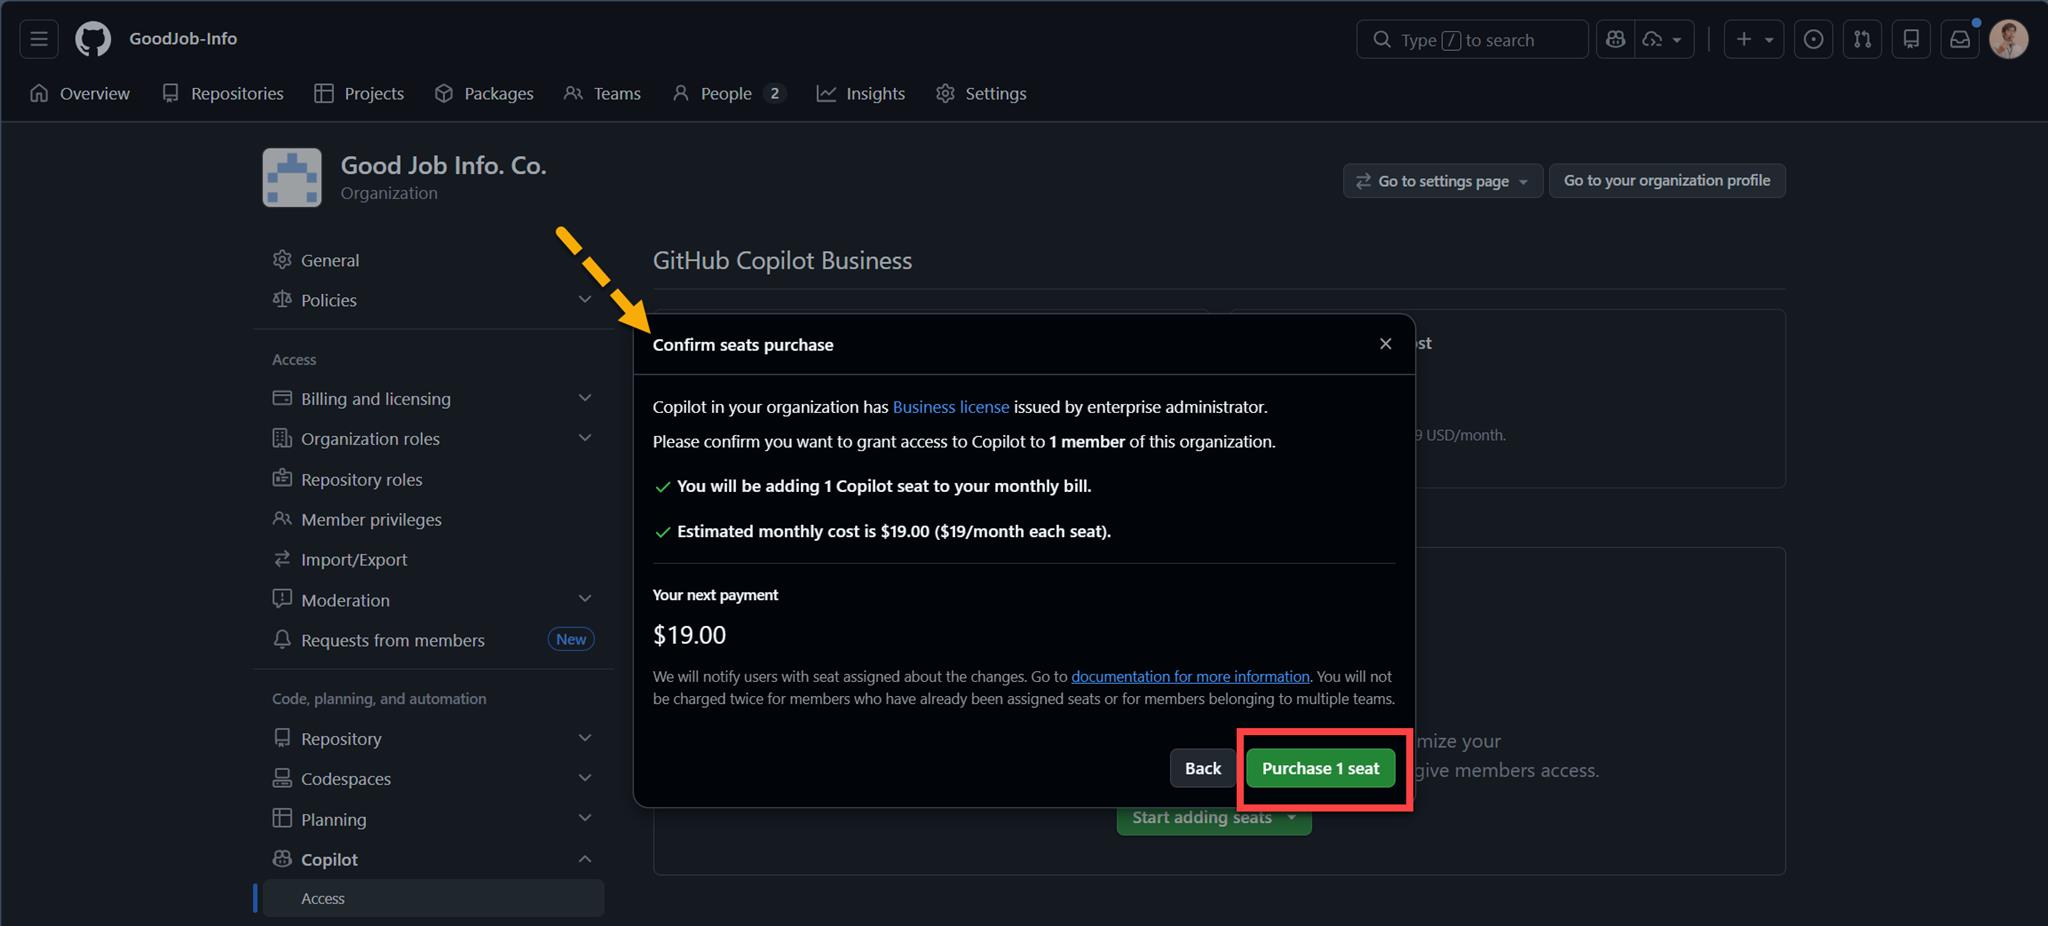The width and height of the screenshot is (2048, 926).
Task: Open the notifications inbox icon
Action: tap(1960, 39)
